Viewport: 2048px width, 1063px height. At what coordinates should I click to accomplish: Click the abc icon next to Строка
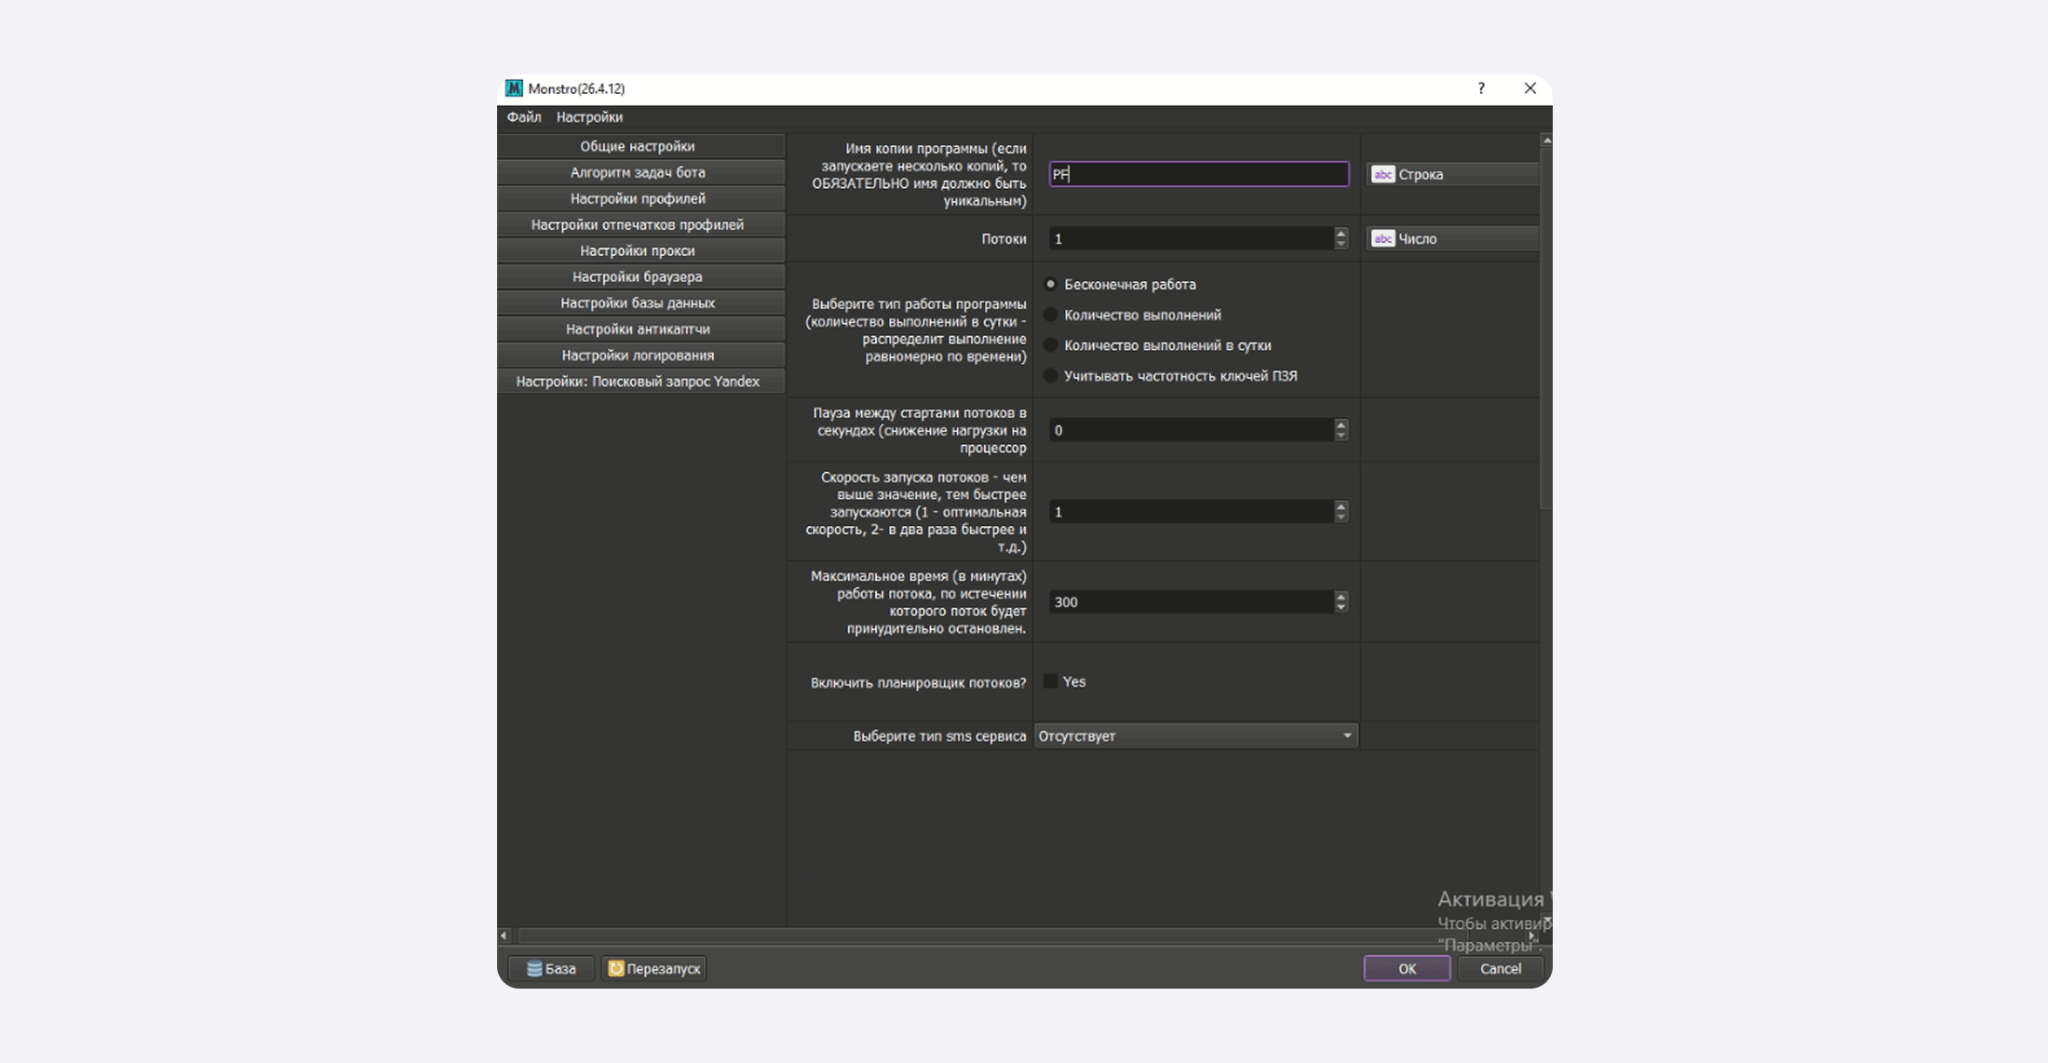[x=1383, y=174]
